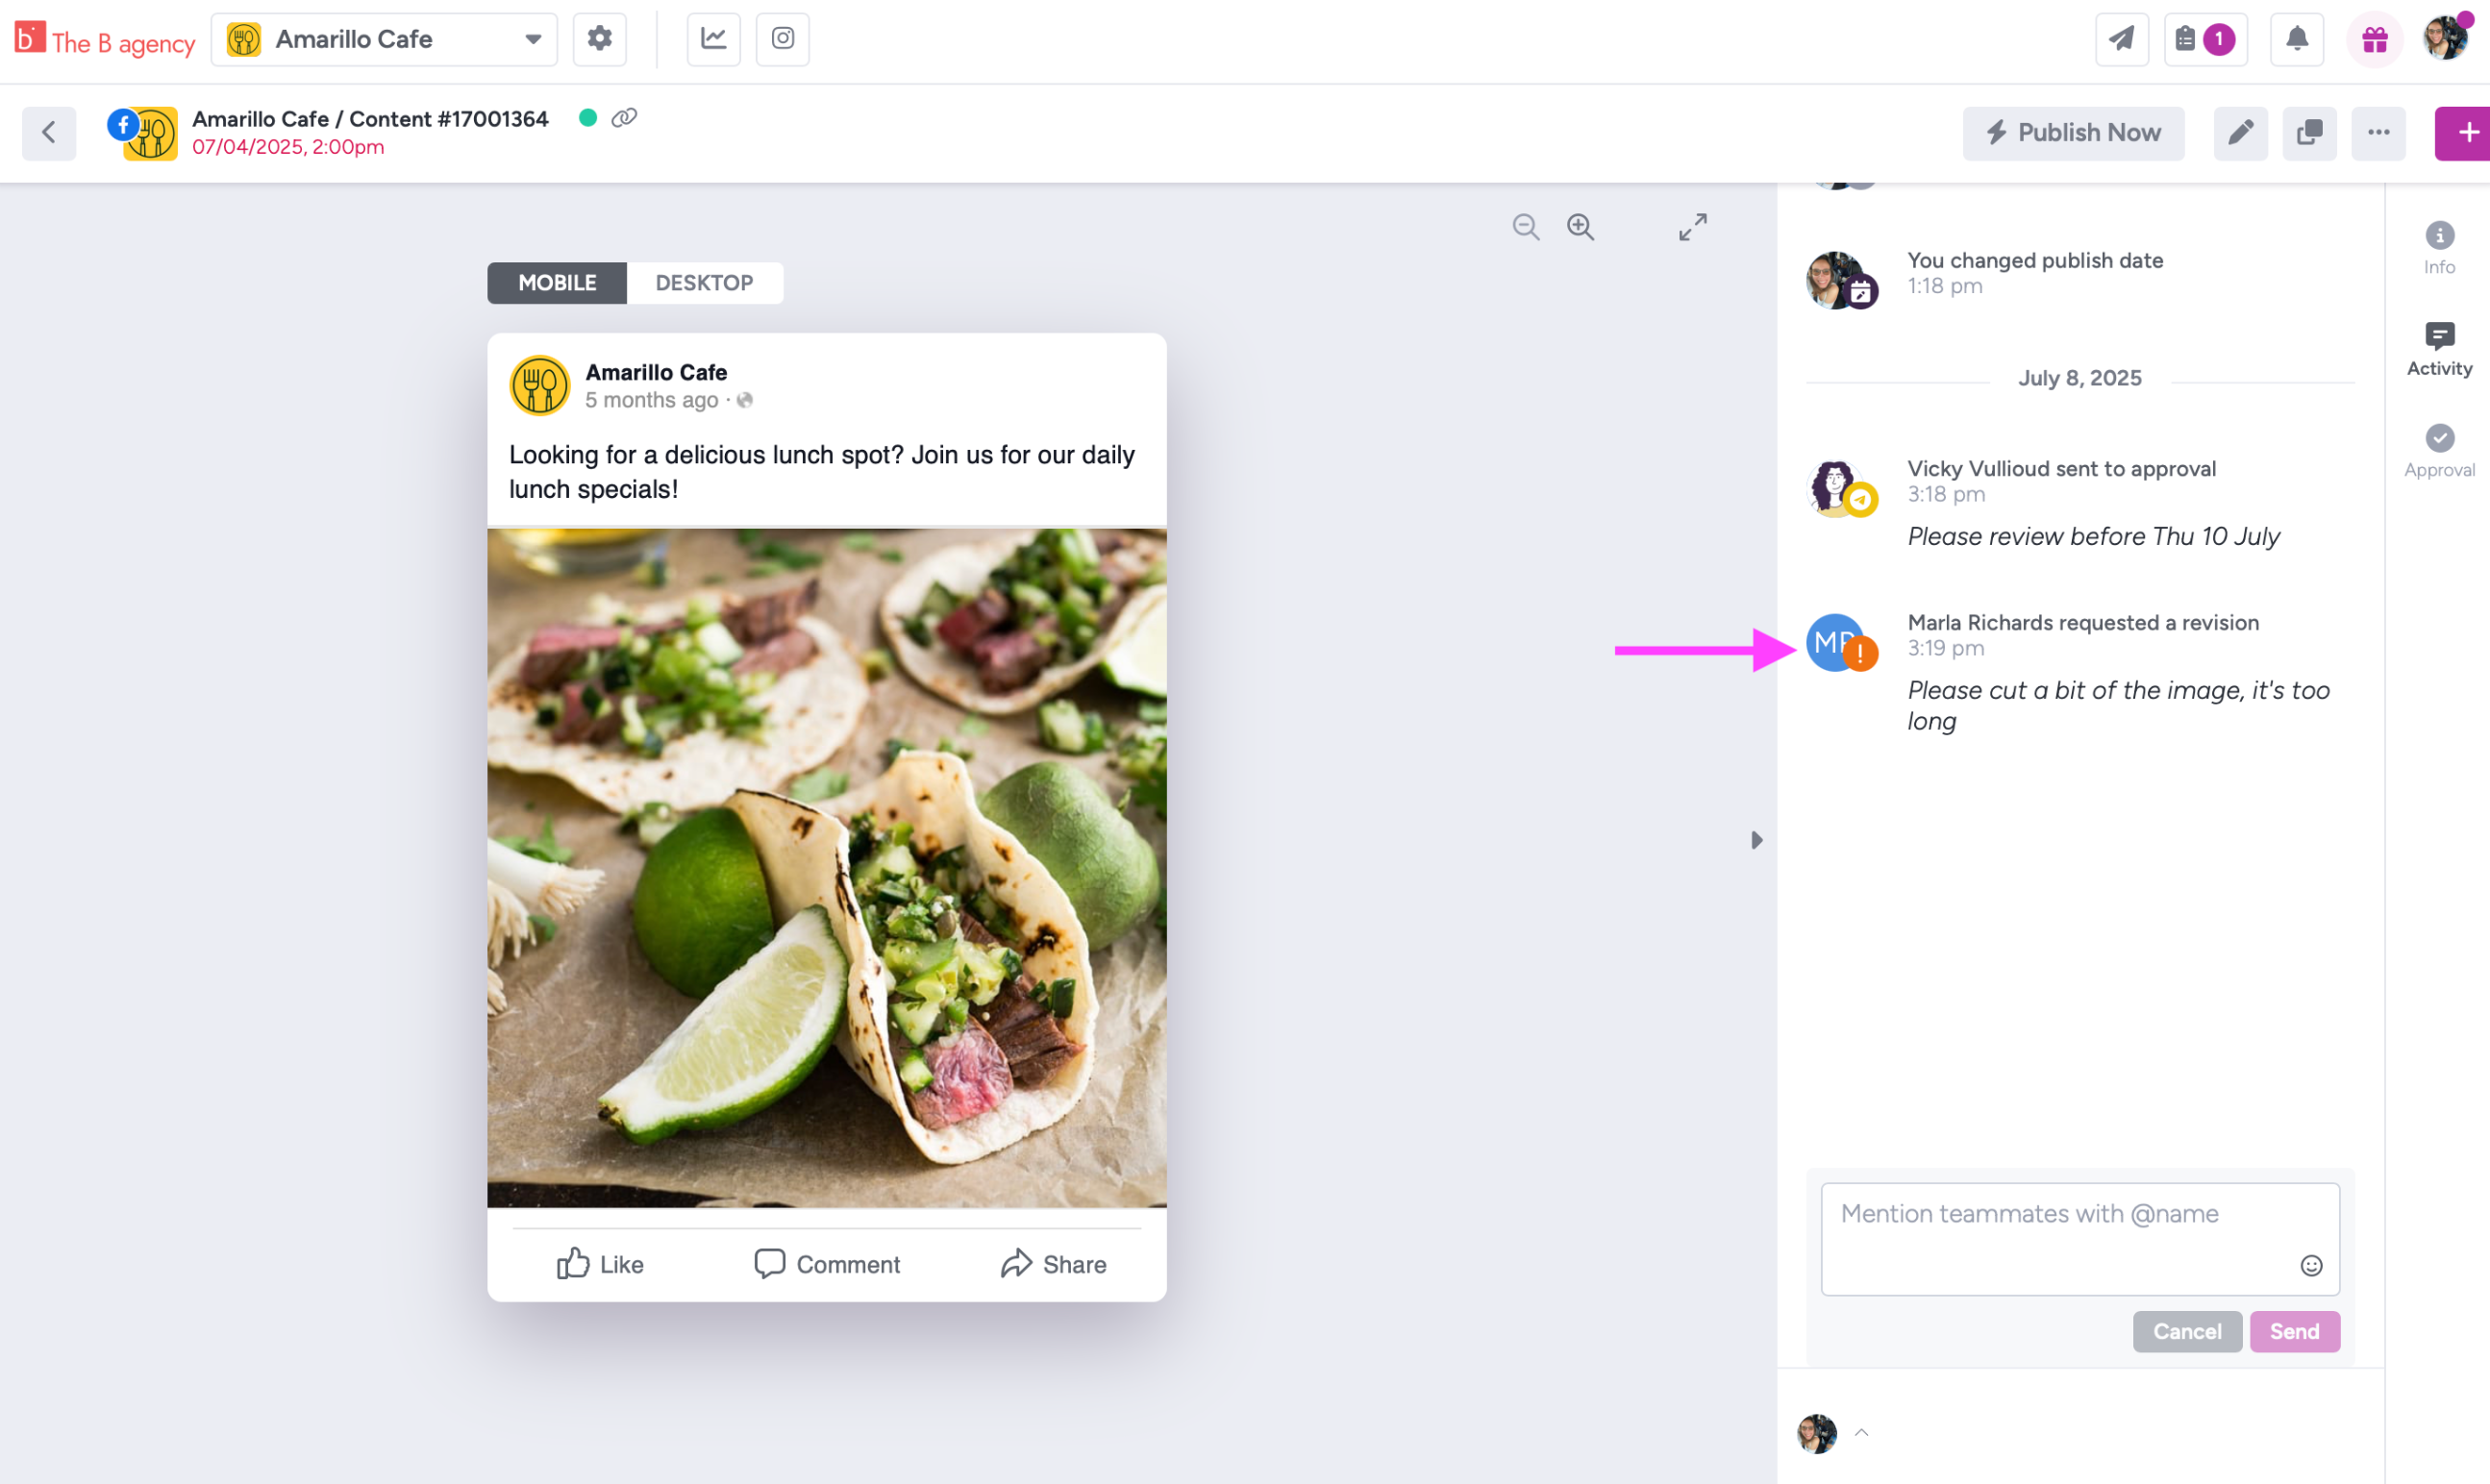Edit content with pencil icon
This screenshot has width=2490, height=1484.
tap(2240, 133)
